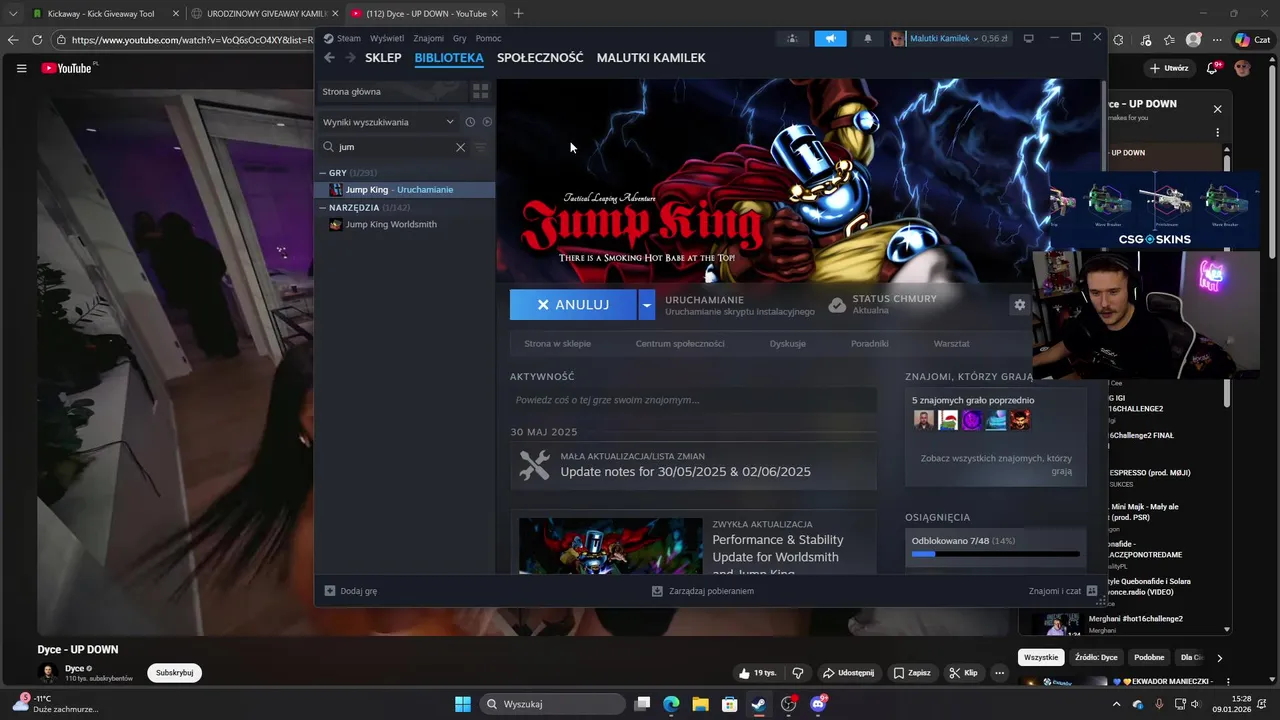Image resolution: width=1280 pixels, height=720 pixels.
Task: Go forward with Steam's forward arrow
Action: pos(350,58)
